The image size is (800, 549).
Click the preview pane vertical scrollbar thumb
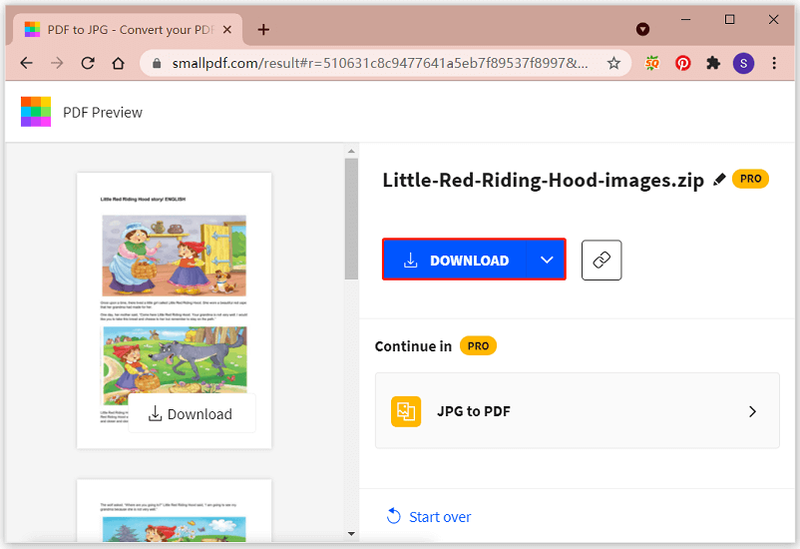[x=351, y=219]
